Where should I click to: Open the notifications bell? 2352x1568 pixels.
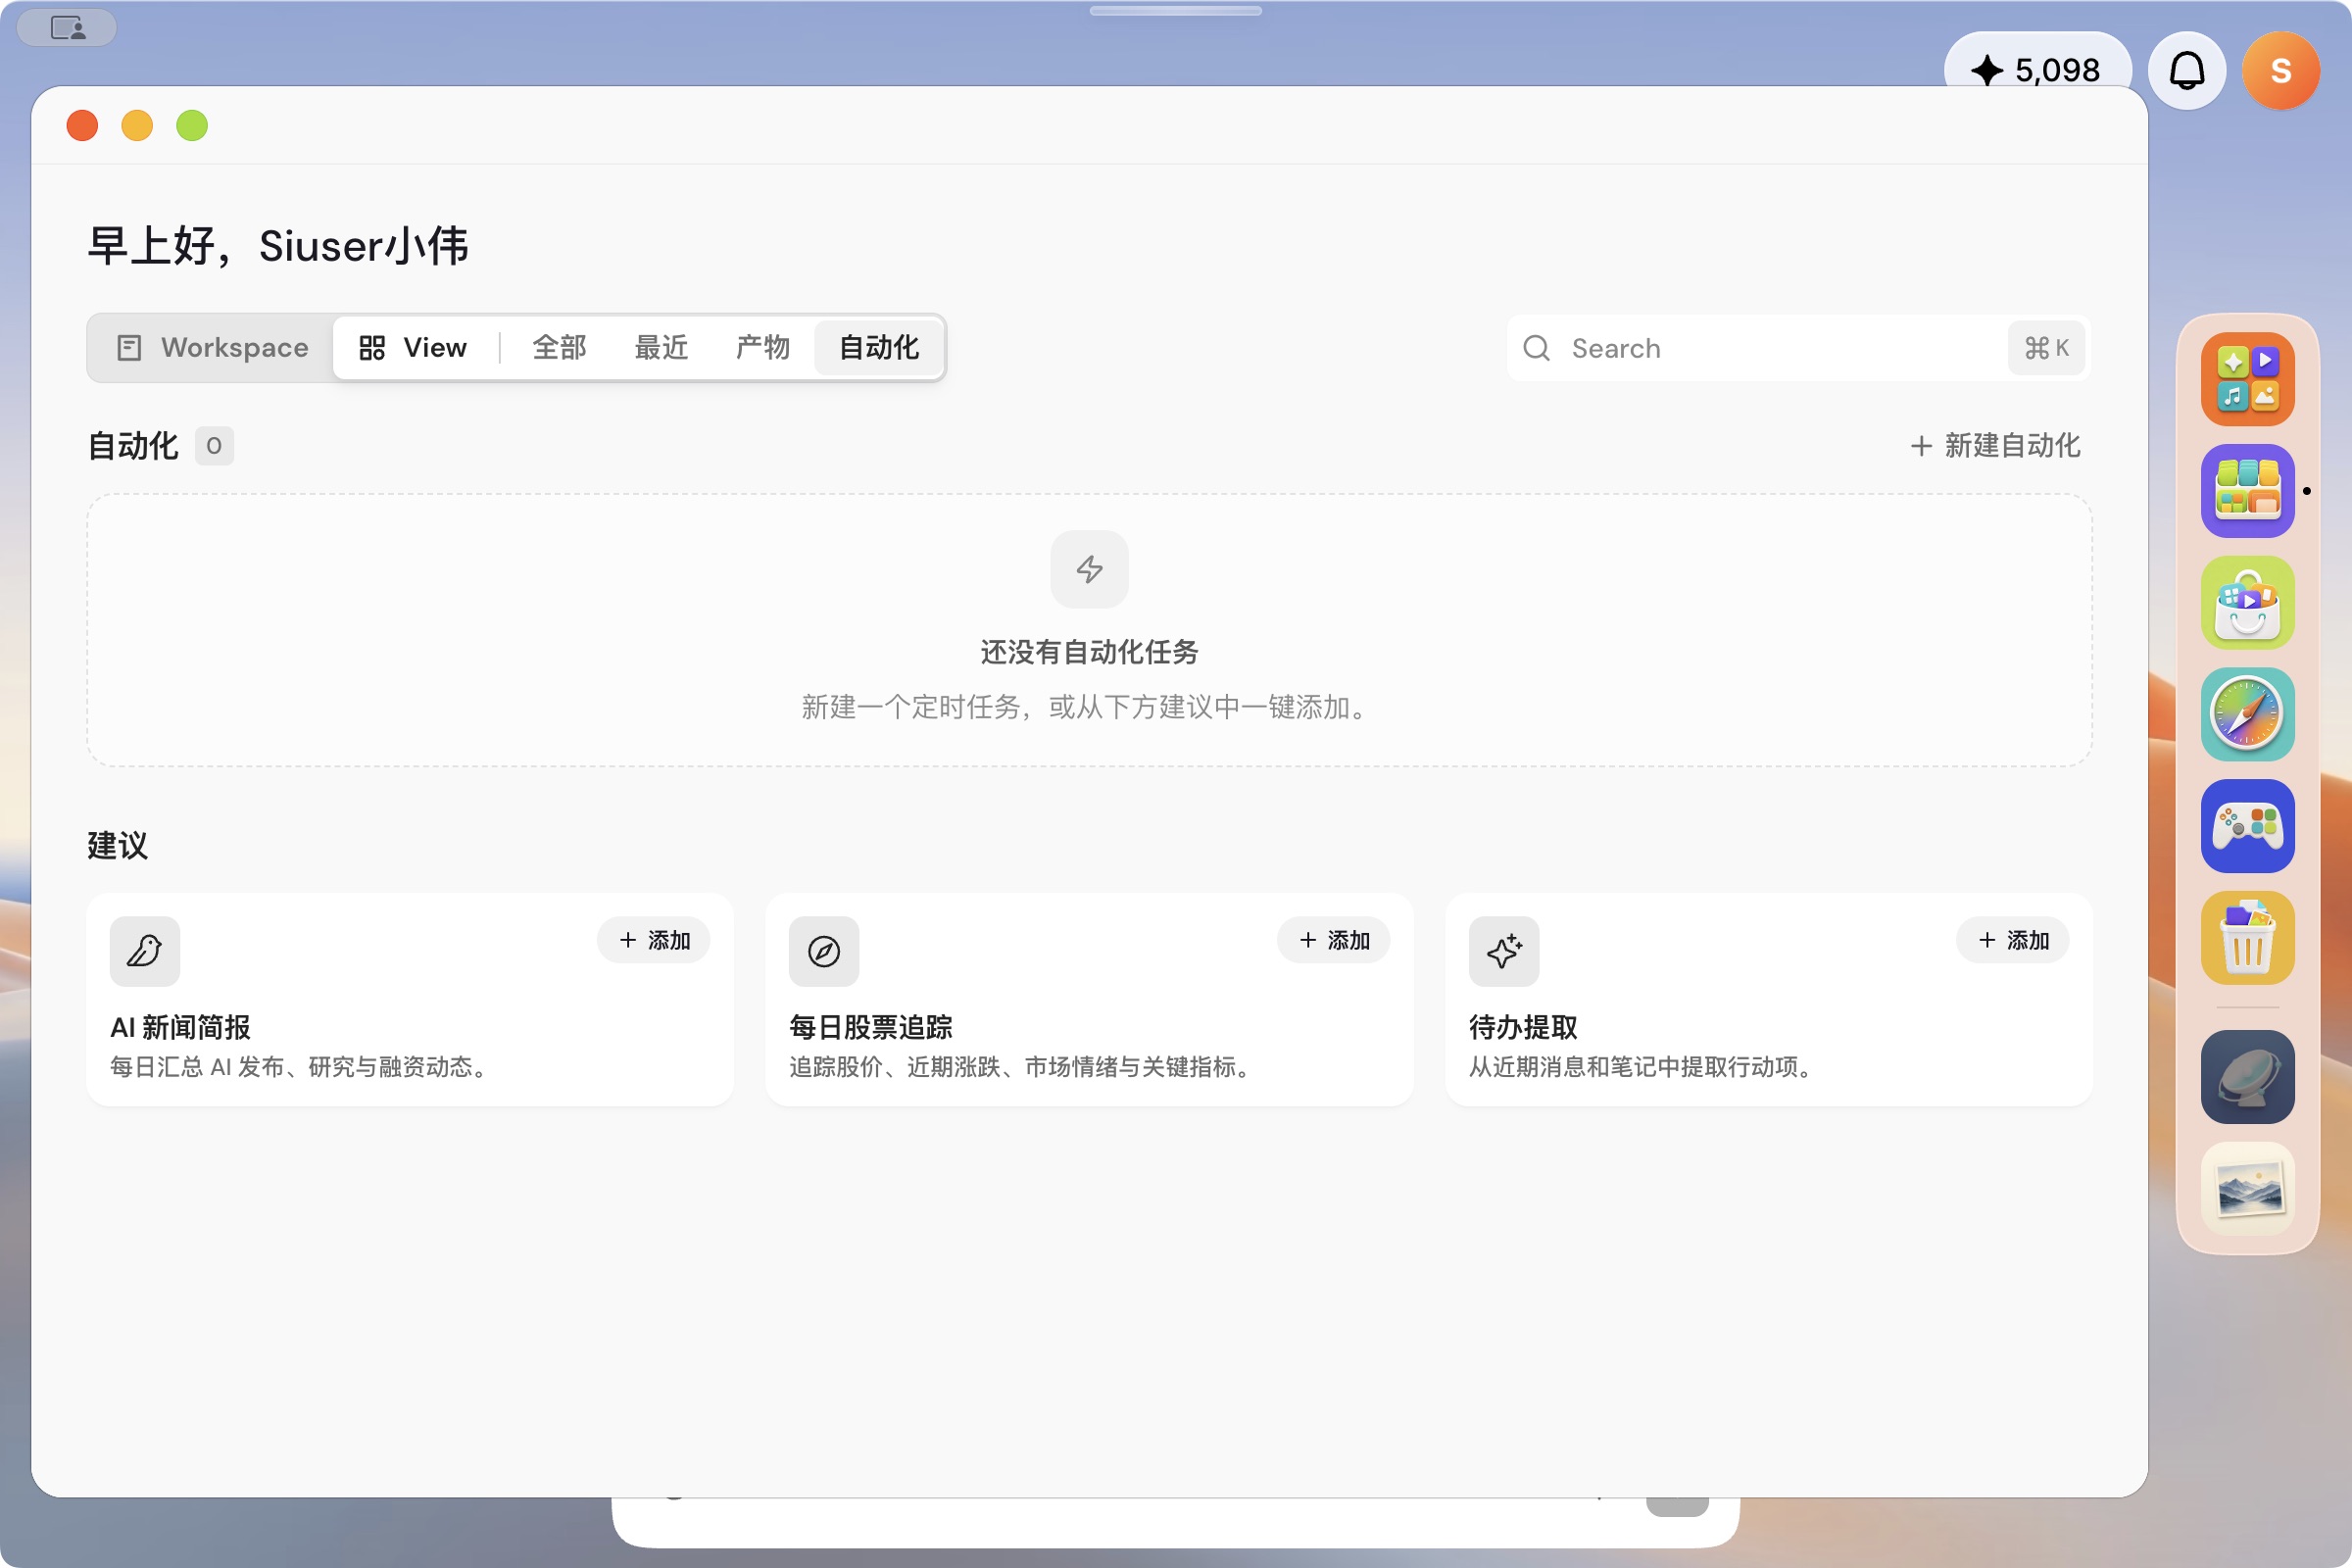(x=2186, y=71)
